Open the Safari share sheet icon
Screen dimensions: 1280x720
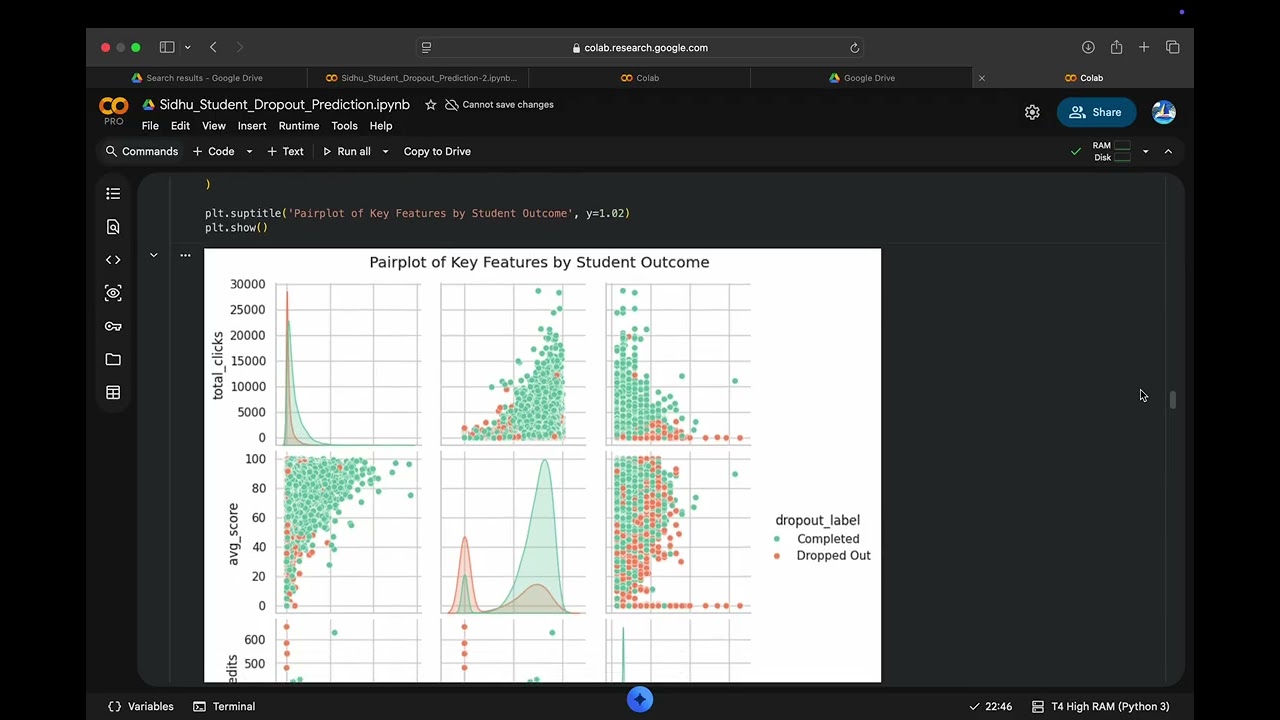coord(1116,47)
